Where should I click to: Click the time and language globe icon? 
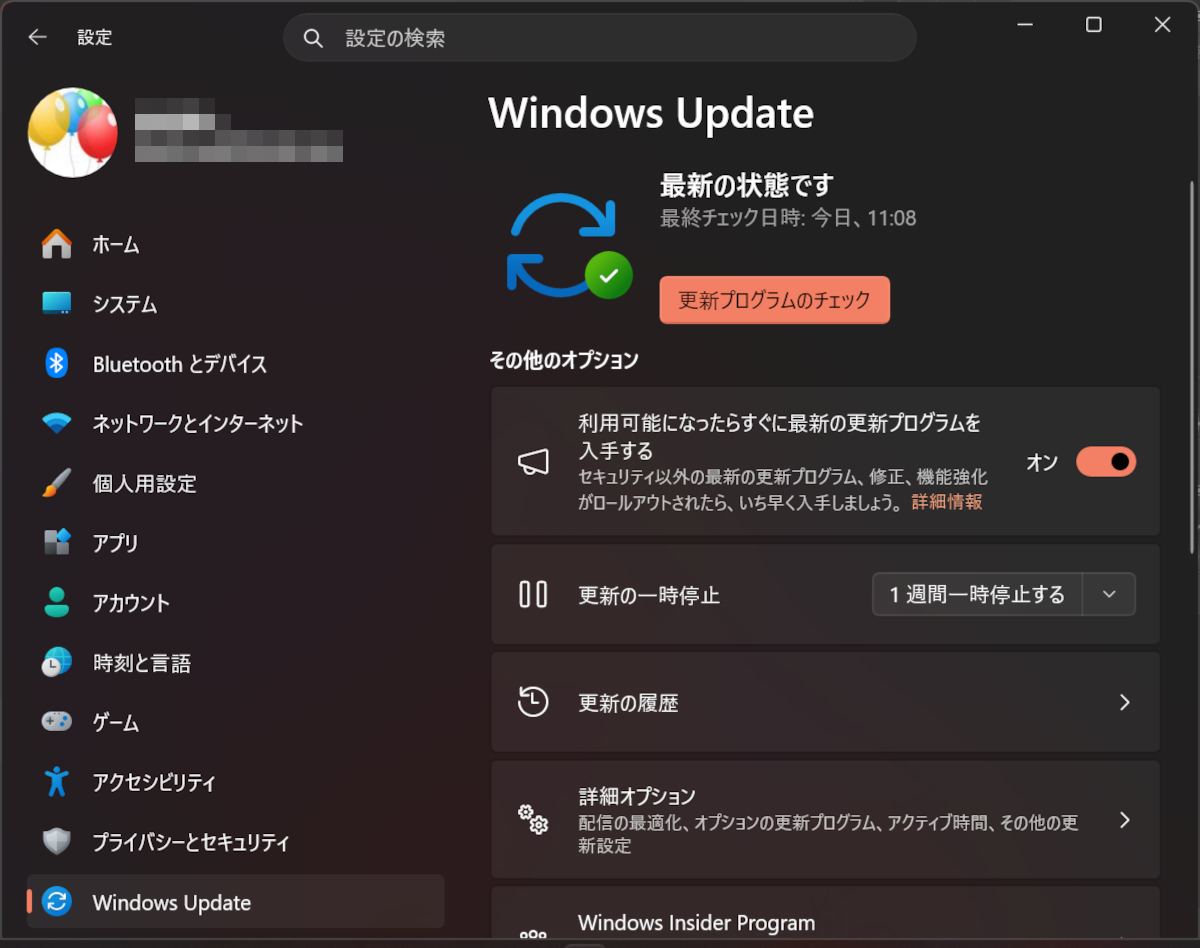(x=57, y=662)
